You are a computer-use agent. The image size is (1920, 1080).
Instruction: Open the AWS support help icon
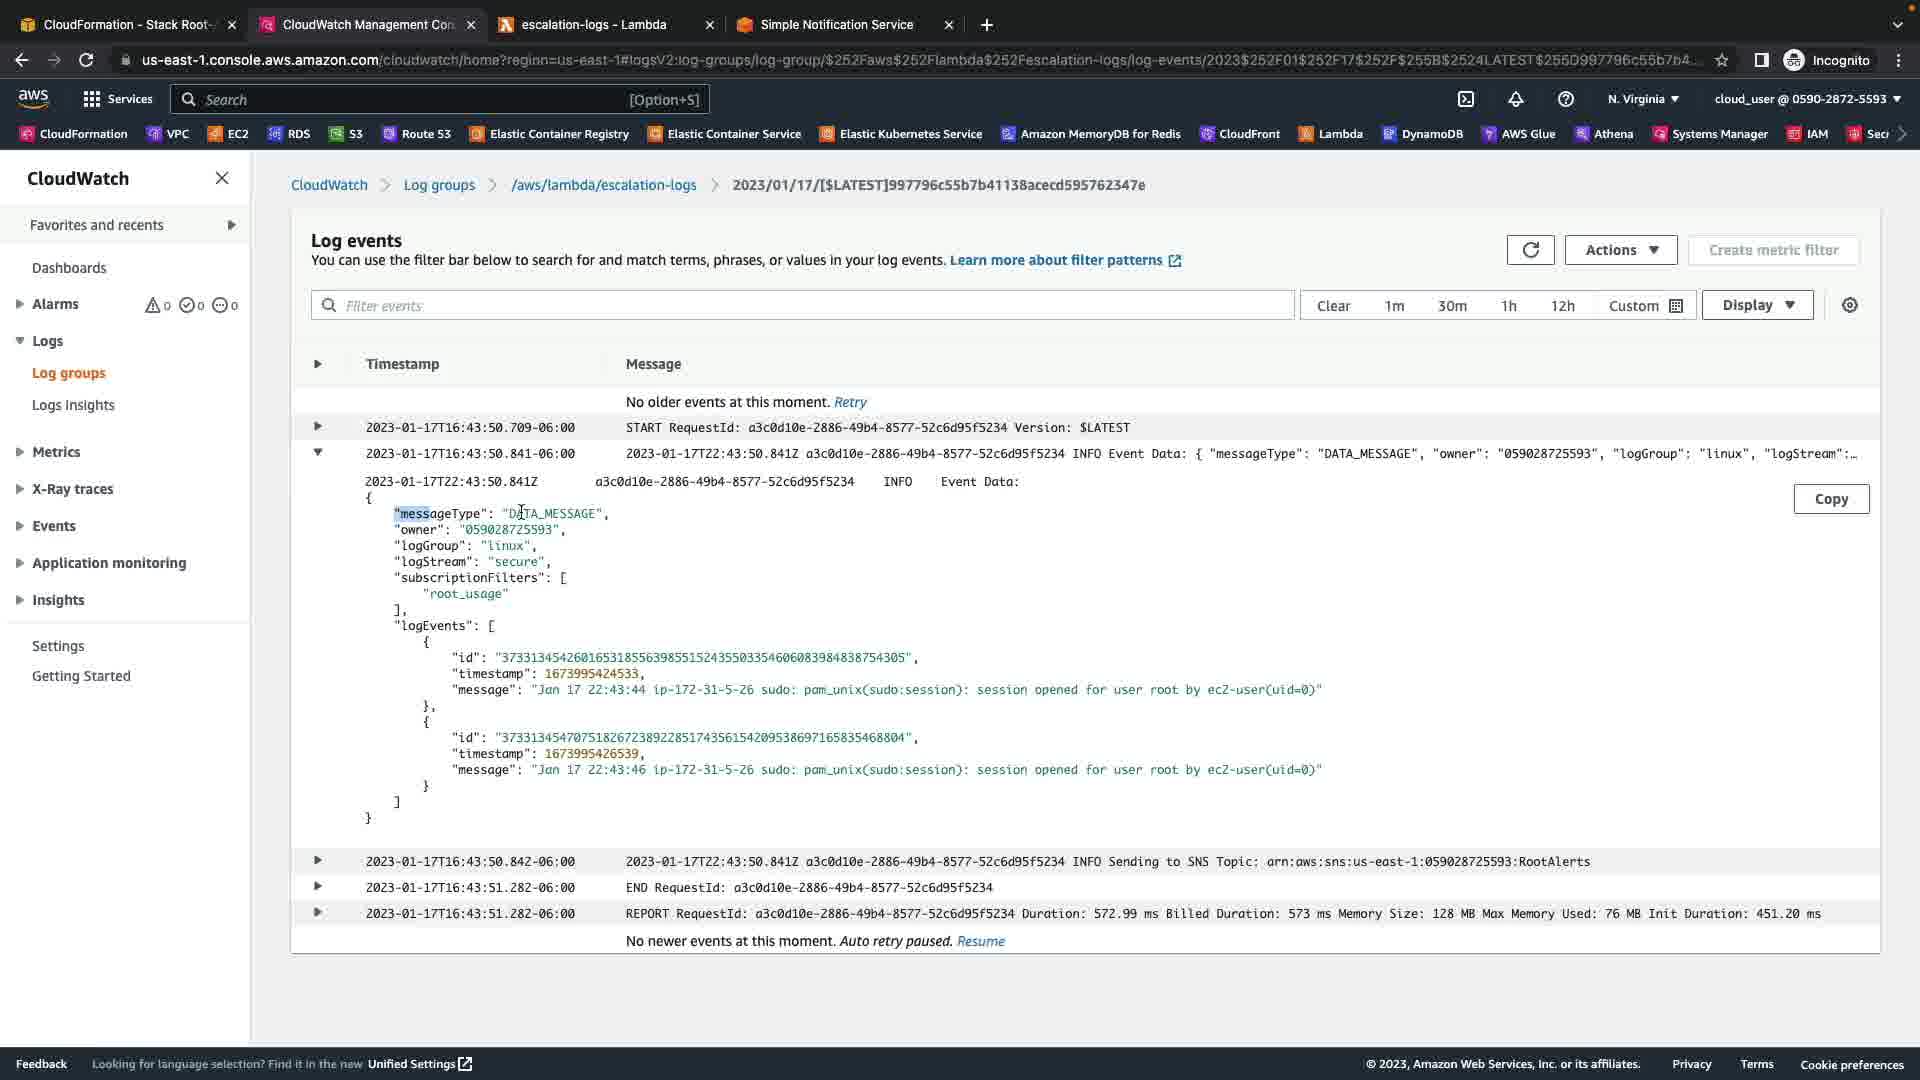[1565, 99]
